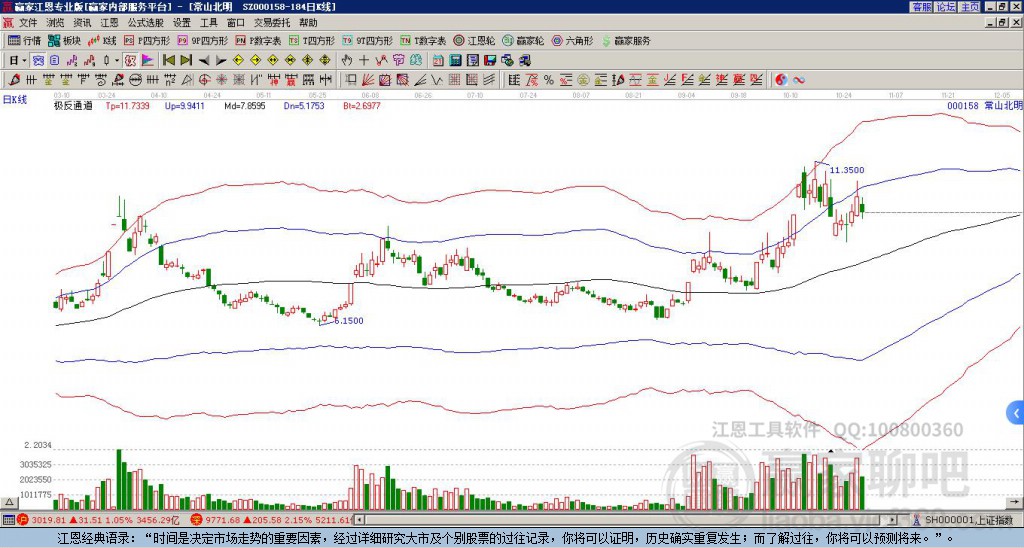The image size is (1024, 548).
Task: Select the red target circle tool
Action: point(204,80)
